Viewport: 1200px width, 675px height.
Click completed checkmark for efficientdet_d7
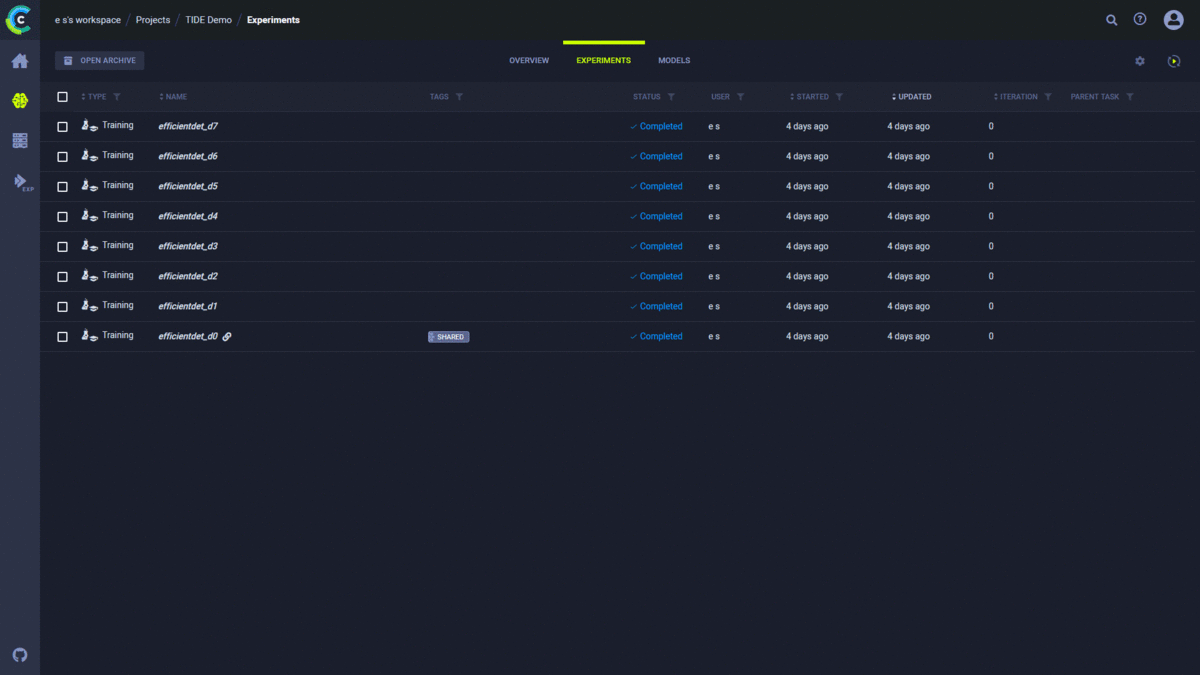(633, 127)
